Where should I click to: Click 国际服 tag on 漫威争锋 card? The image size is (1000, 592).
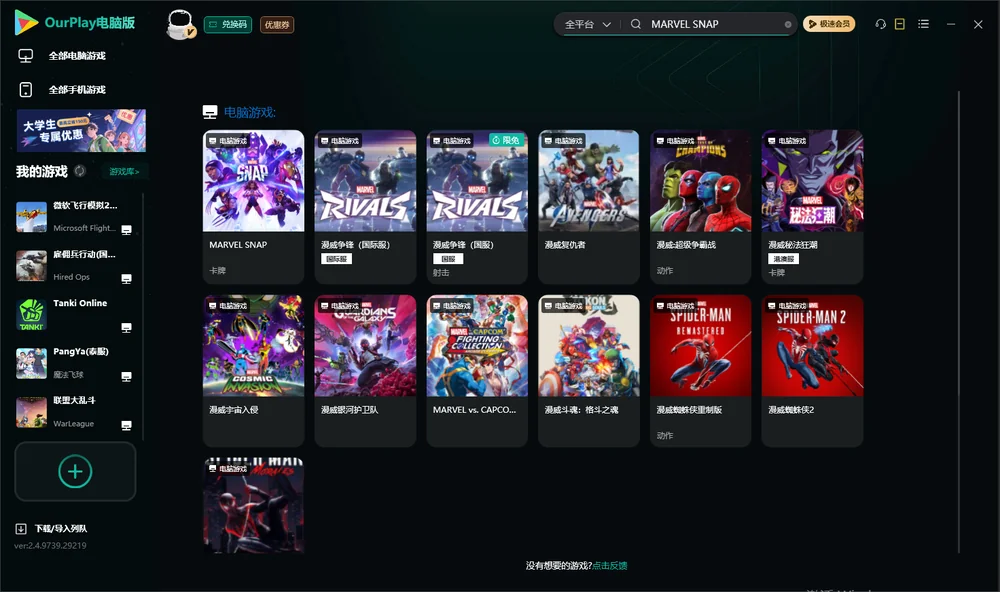coord(336,258)
